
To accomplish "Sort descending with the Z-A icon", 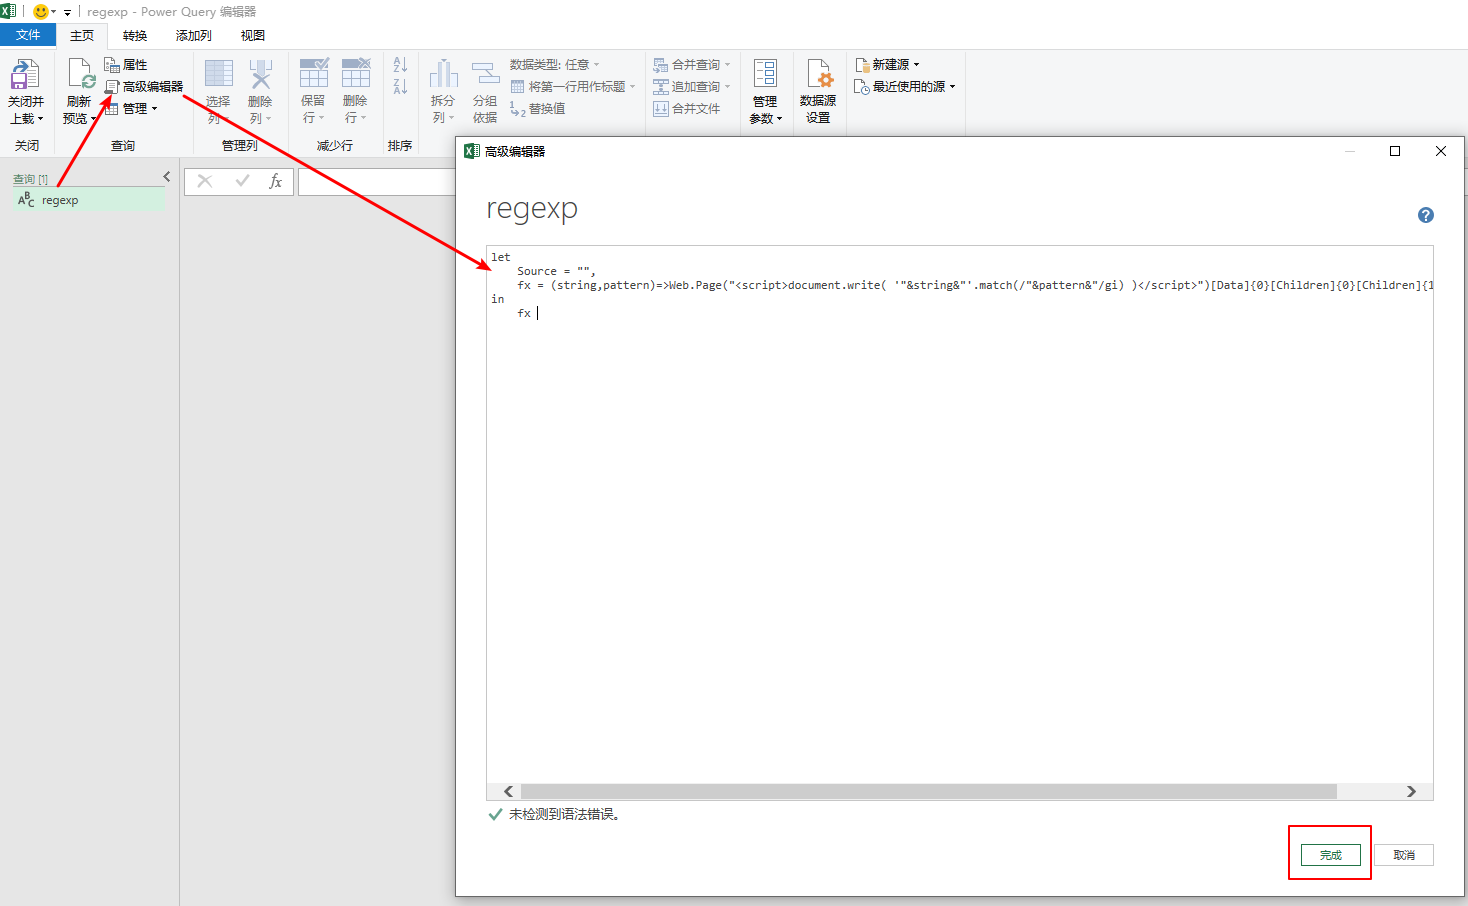I will pyautogui.click(x=400, y=87).
